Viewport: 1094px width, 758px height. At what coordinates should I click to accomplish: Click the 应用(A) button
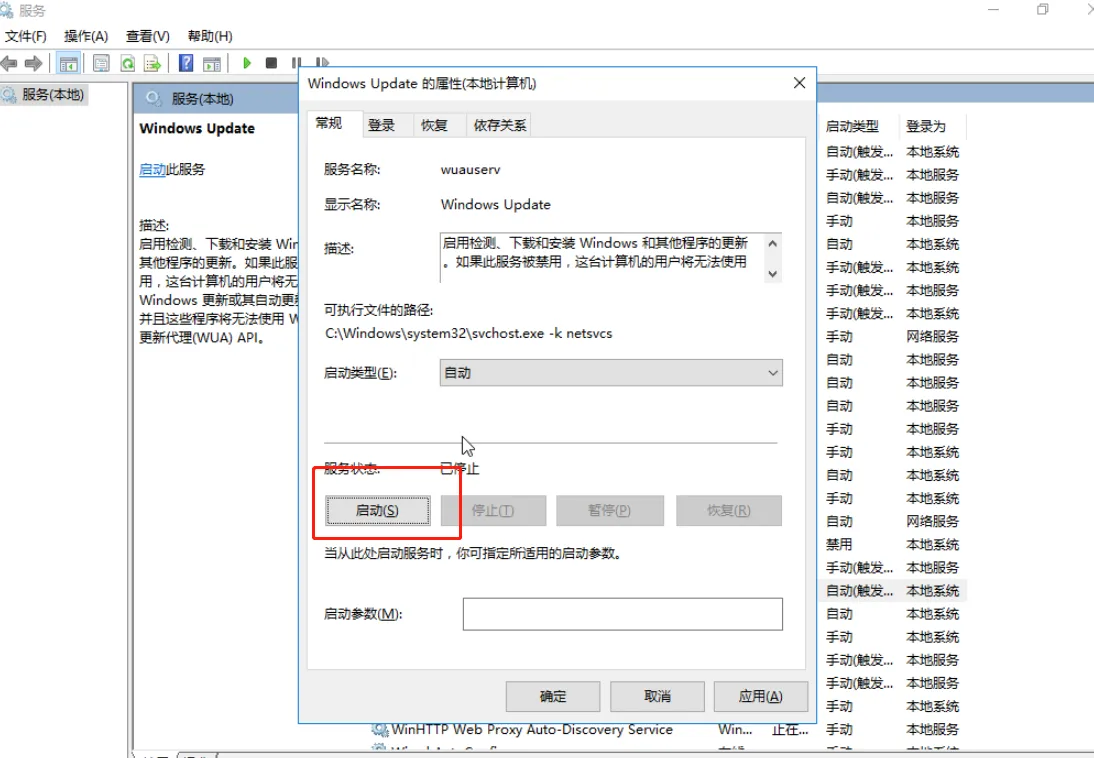[x=760, y=696]
